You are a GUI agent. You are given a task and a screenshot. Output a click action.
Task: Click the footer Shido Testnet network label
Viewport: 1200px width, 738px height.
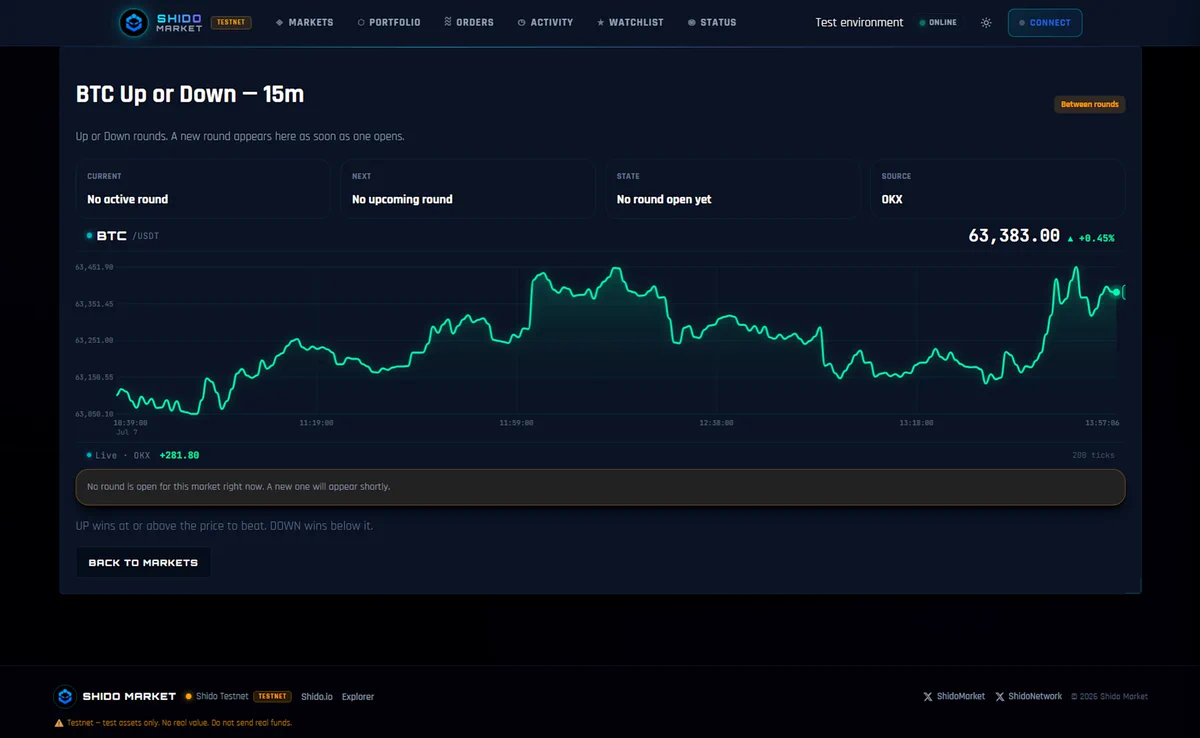point(216,696)
